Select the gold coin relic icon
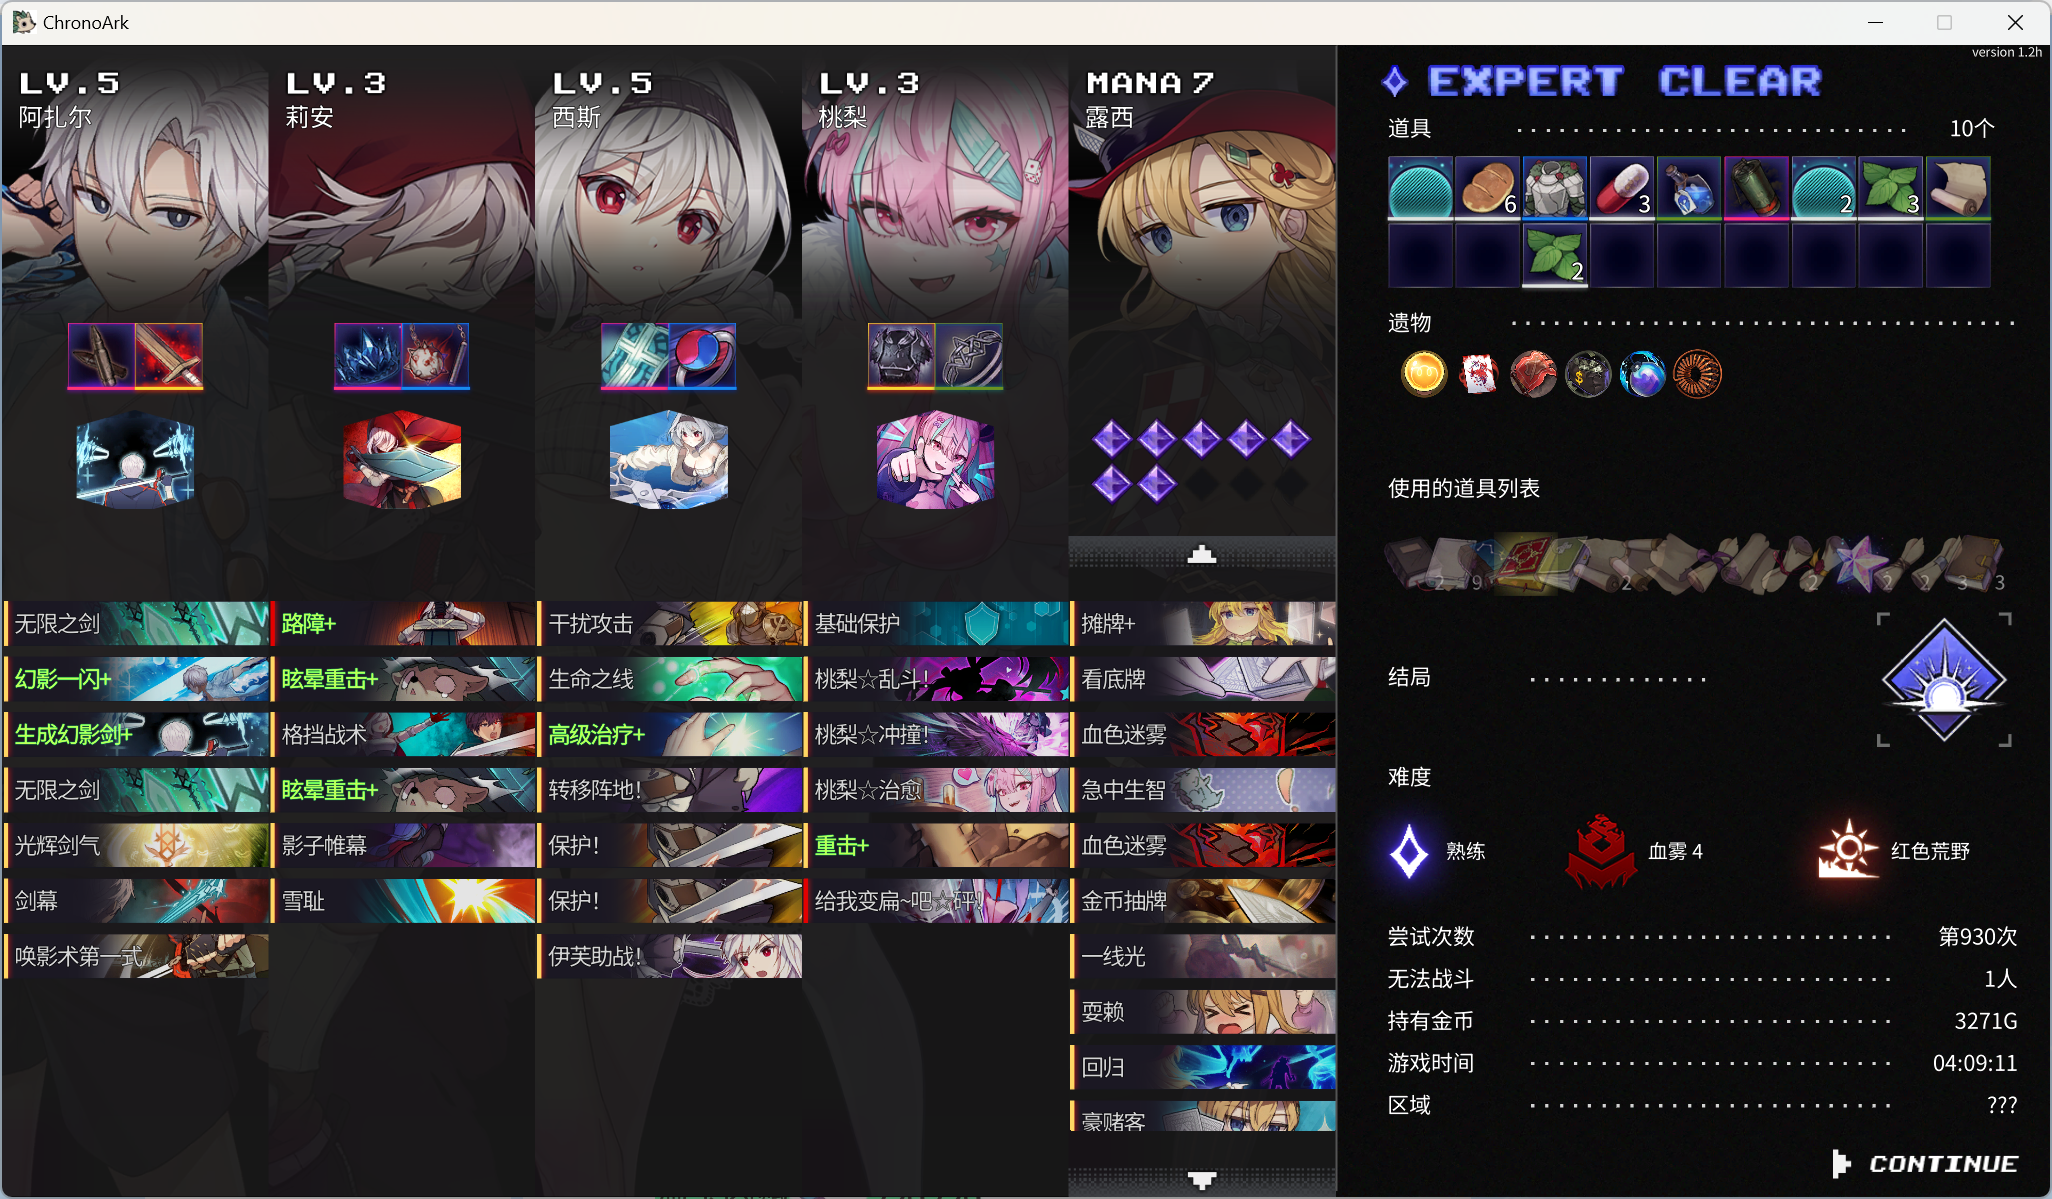The height and width of the screenshot is (1199, 2052). click(1424, 374)
